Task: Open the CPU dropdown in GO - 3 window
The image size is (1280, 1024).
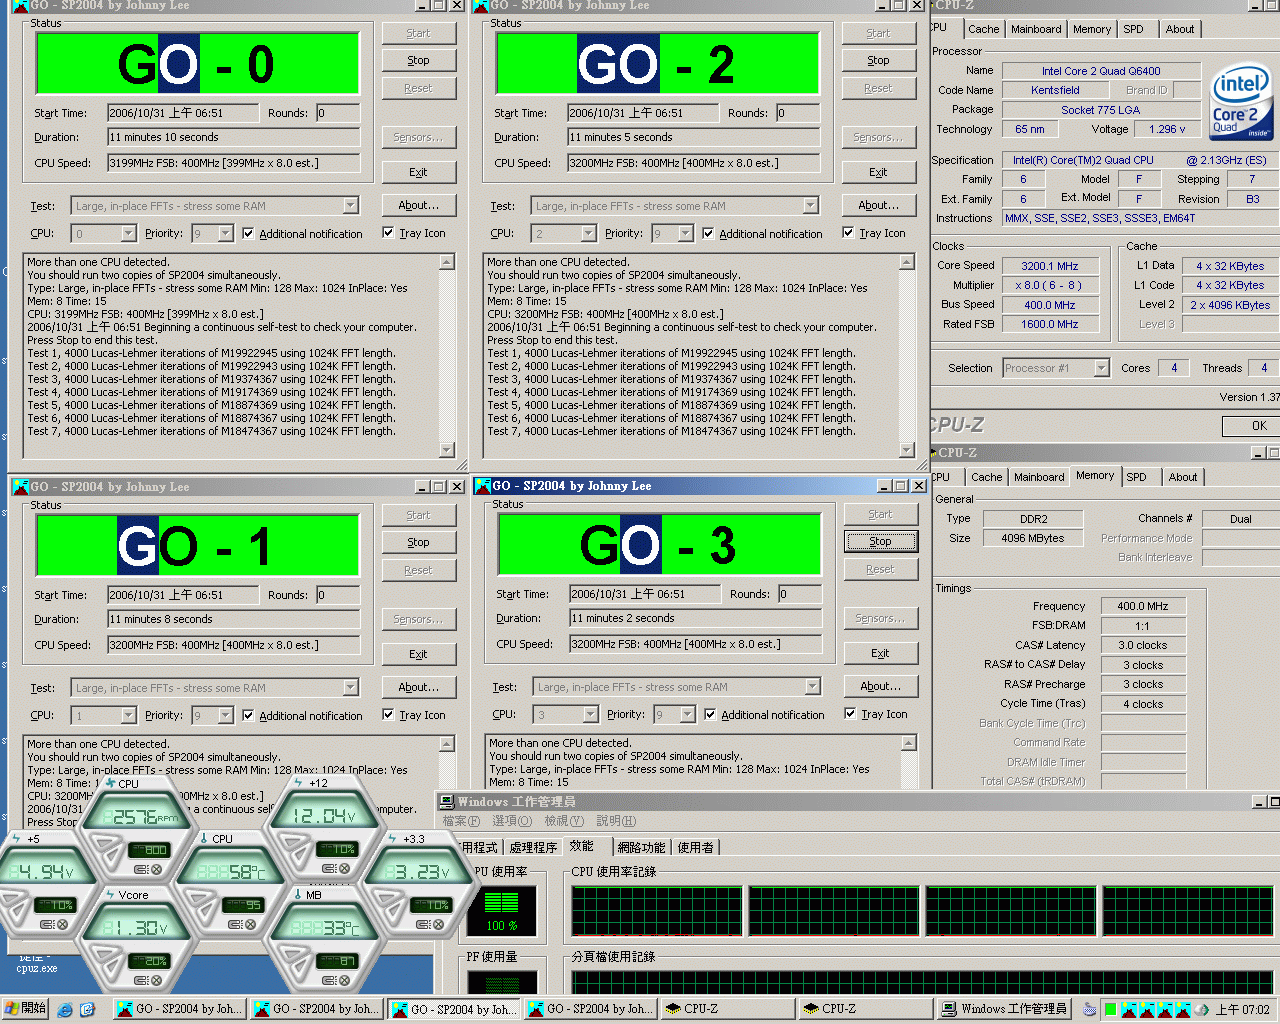Action: pyautogui.click(x=590, y=714)
